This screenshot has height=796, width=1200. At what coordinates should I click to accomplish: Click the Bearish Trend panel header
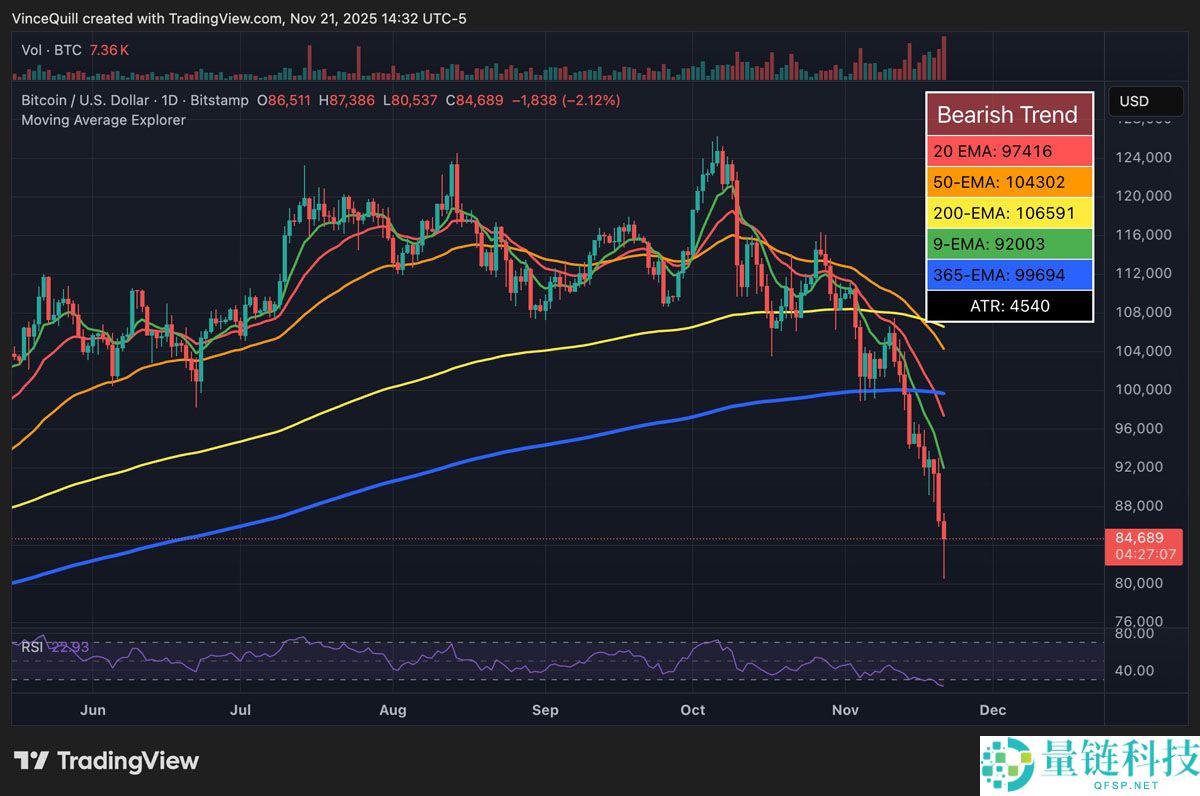[1009, 114]
